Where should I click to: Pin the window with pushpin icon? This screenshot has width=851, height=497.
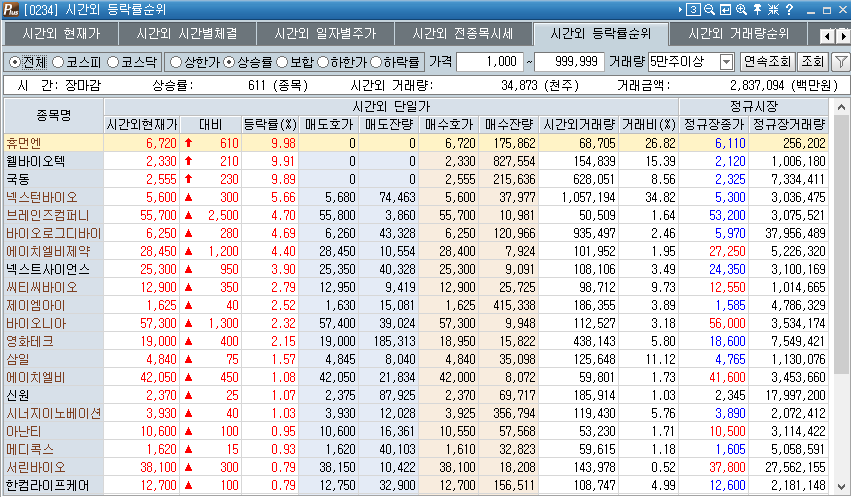click(757, 10)
